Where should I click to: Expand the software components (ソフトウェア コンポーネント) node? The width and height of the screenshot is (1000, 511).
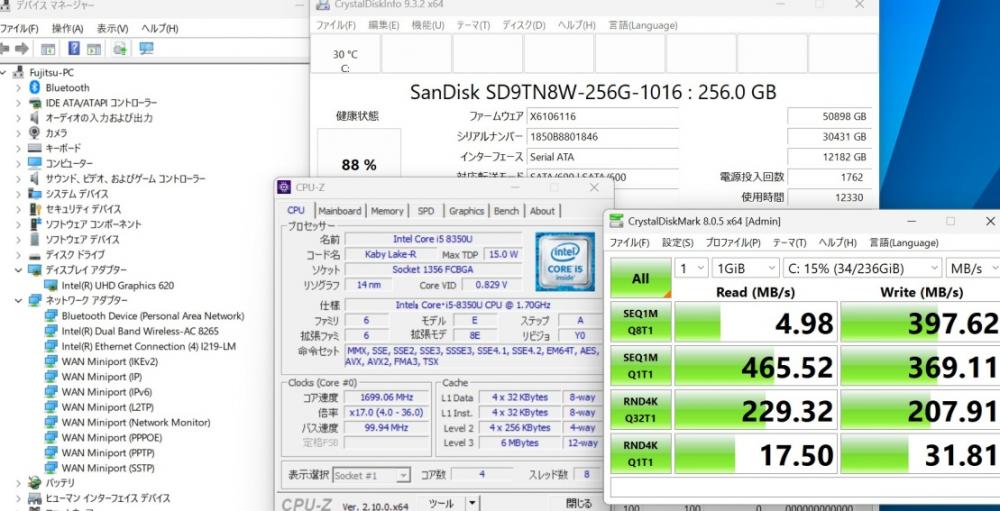pos(18,225)
